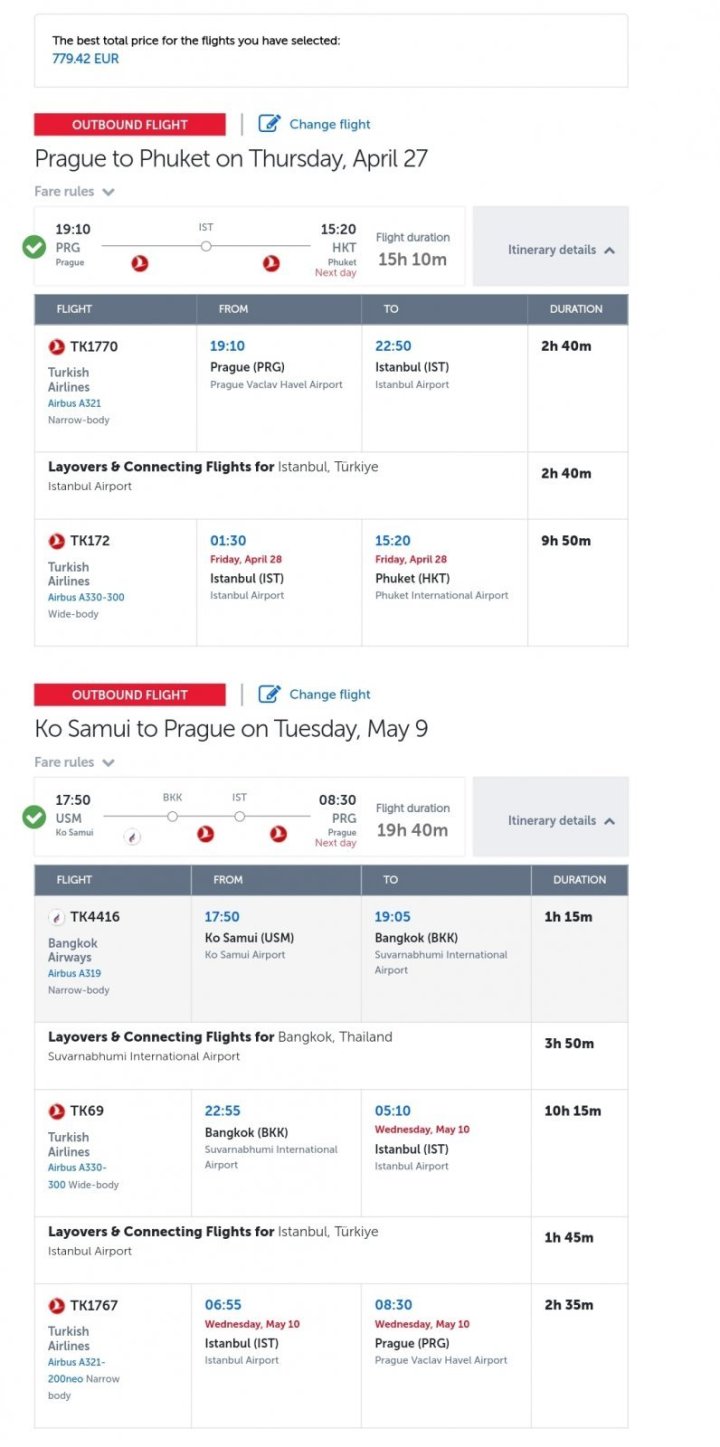Viewport: 720px width, 1447px height.
Task: Open the Airbus A319 aircraft link for TK4416
Action: click(74, 973)
